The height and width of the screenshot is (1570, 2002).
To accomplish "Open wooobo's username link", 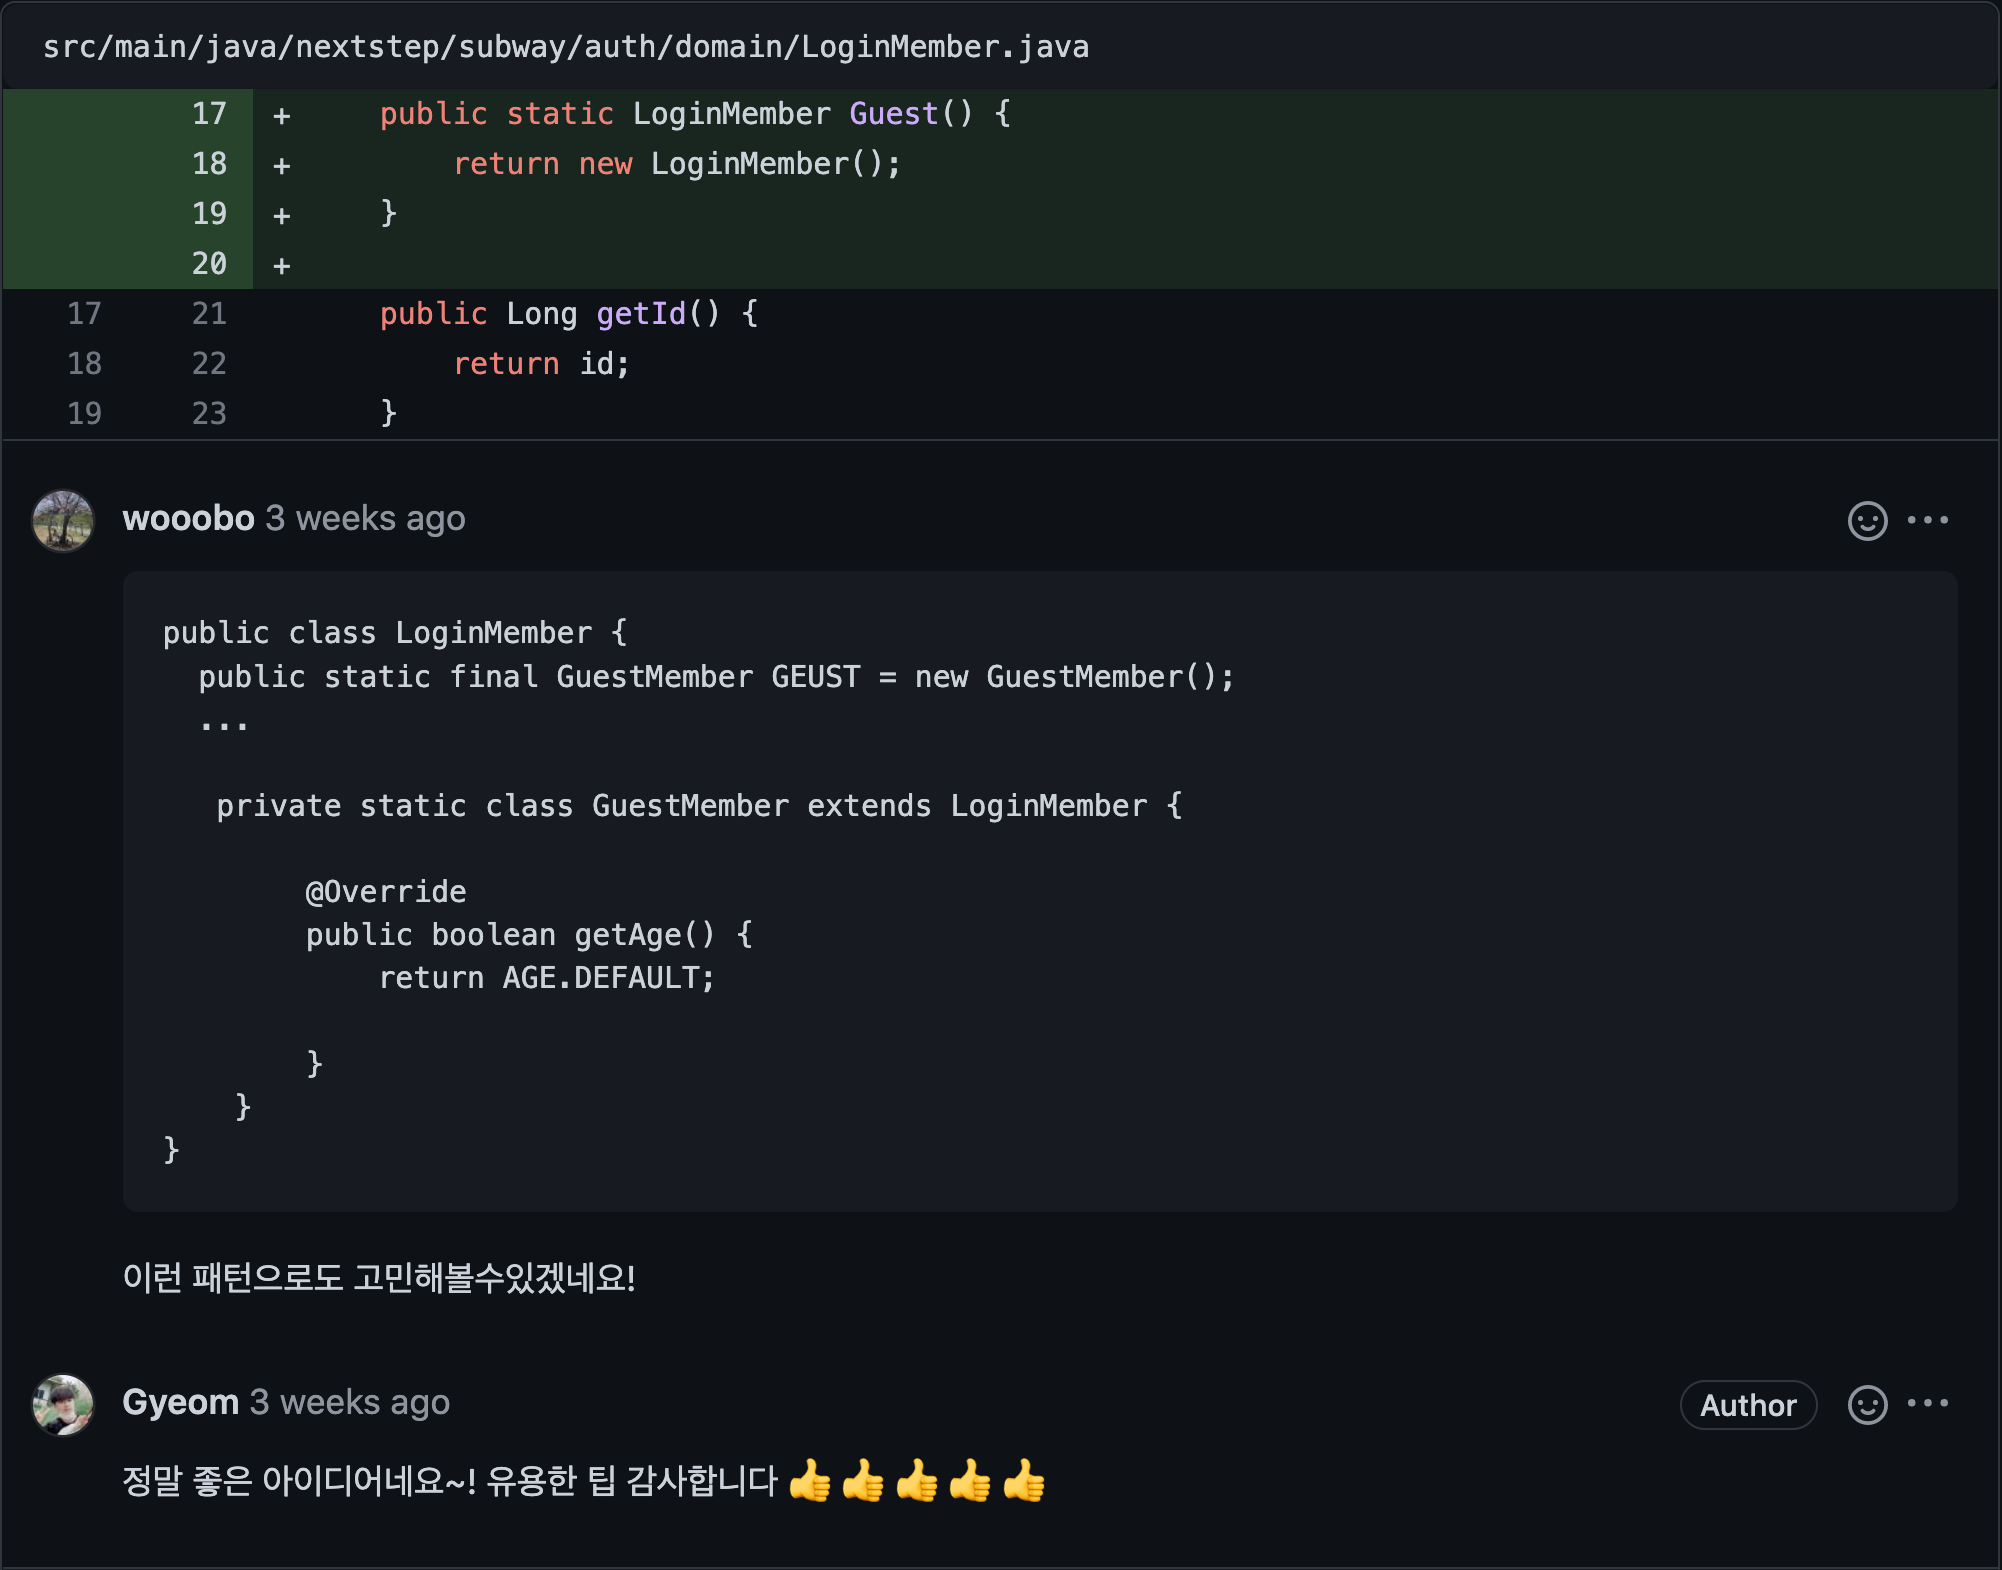I will [x=188, y=518].
